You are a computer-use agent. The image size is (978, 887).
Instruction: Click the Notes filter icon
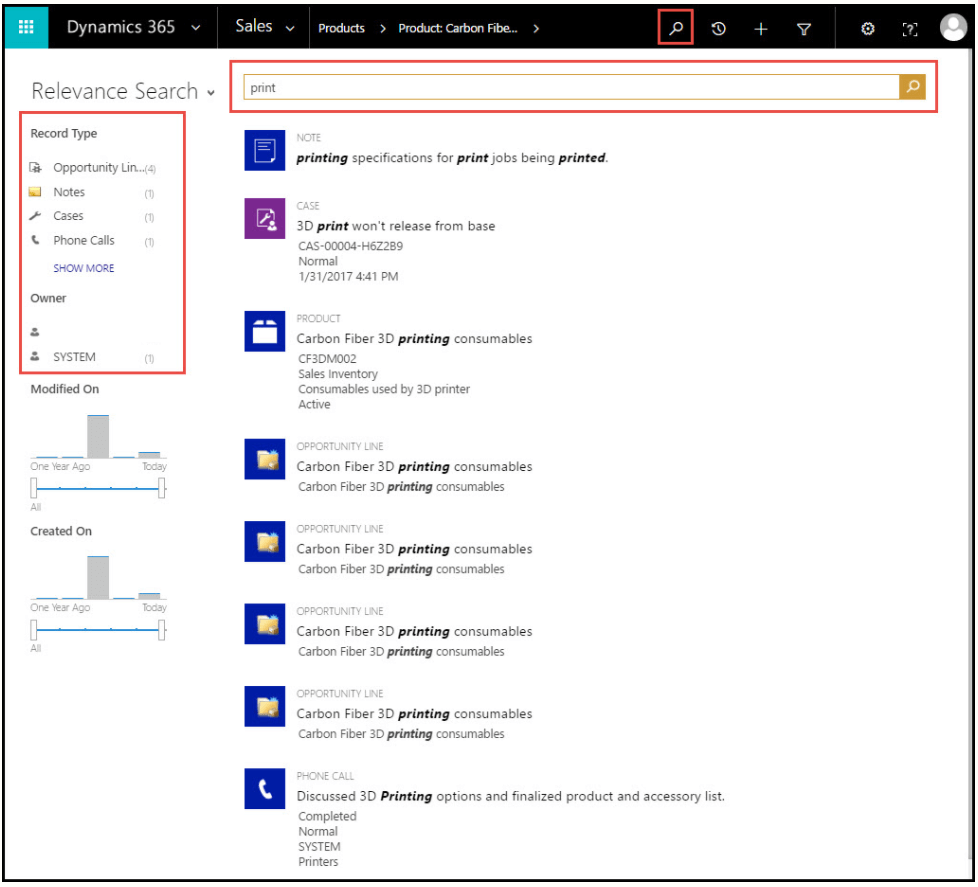(36, 192)
